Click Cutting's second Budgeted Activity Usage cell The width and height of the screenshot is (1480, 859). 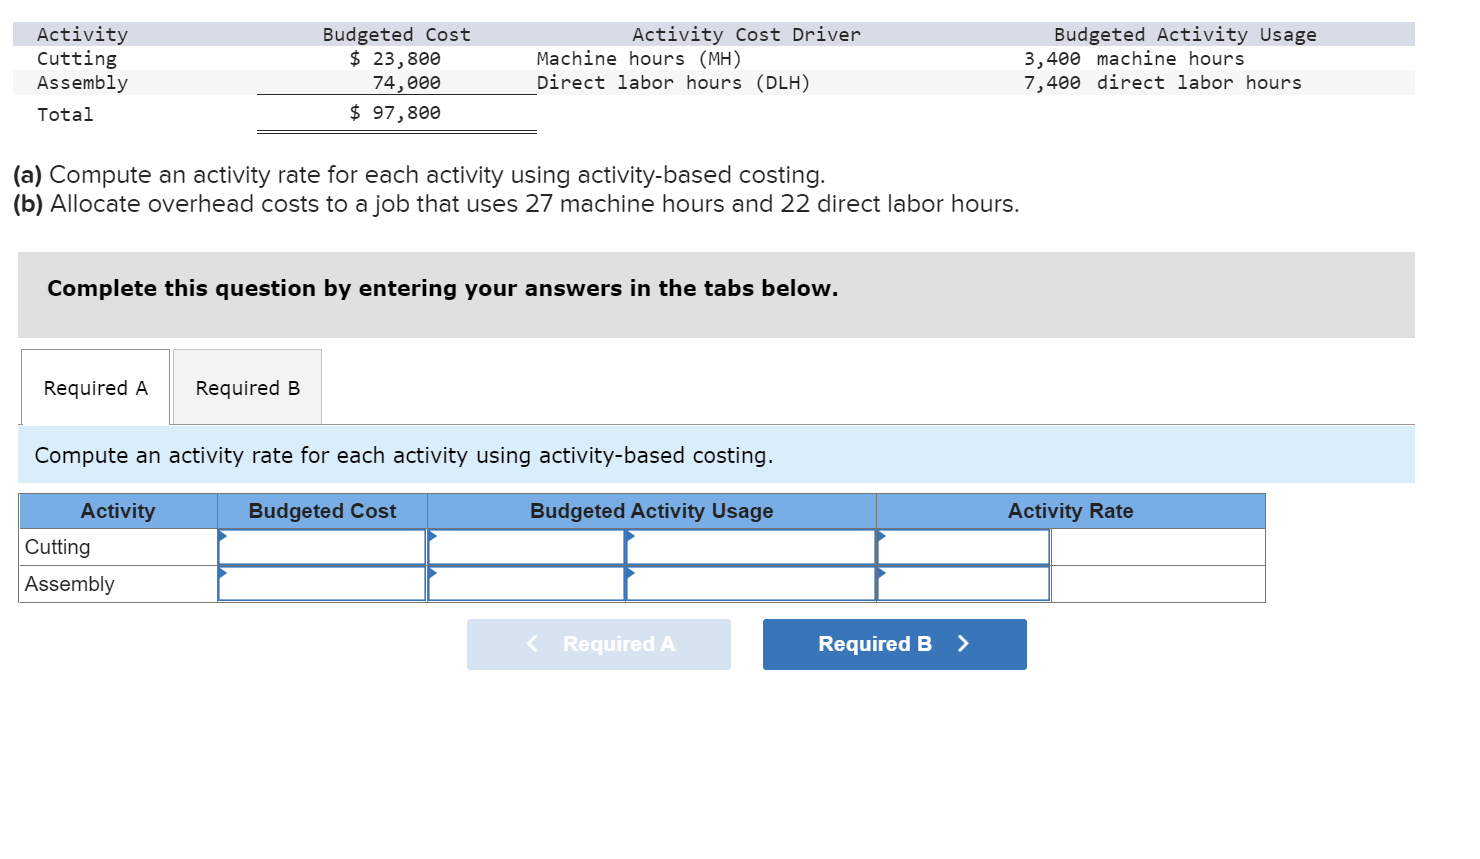(x=750, y=547)
